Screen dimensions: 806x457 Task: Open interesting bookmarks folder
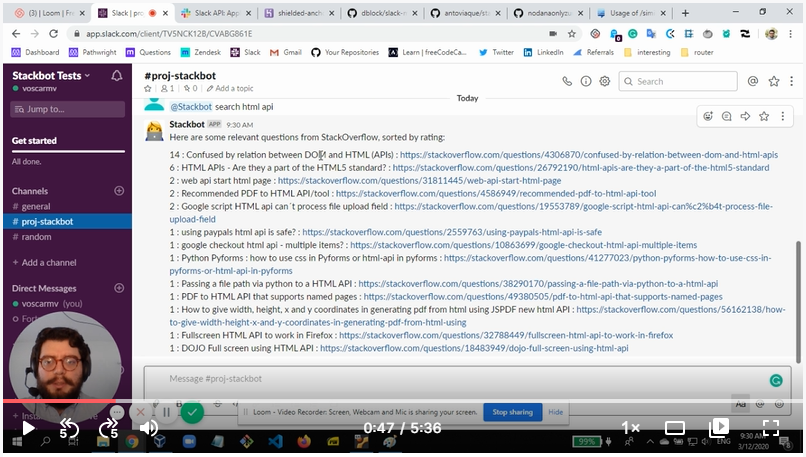[647, 52]
